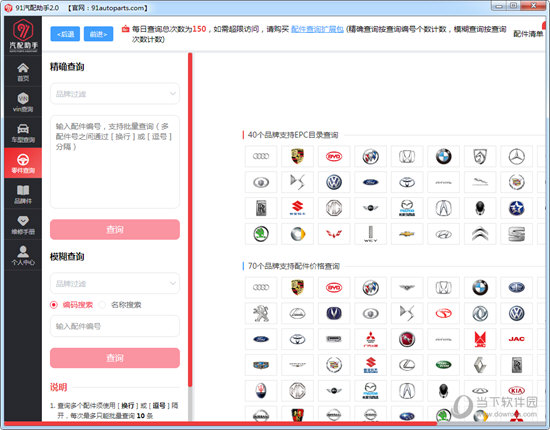Choose Cadillac logo in EPC catalog section
Screen dimensions: 550x430
(x=517, y=182)
